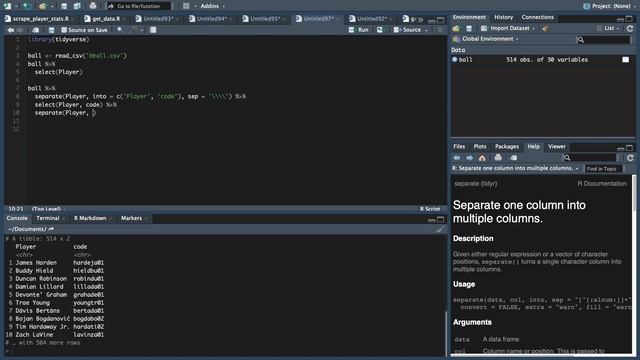Open the Project (None) dropdown
Screen dimensions: 640x360
pos(610,6)
